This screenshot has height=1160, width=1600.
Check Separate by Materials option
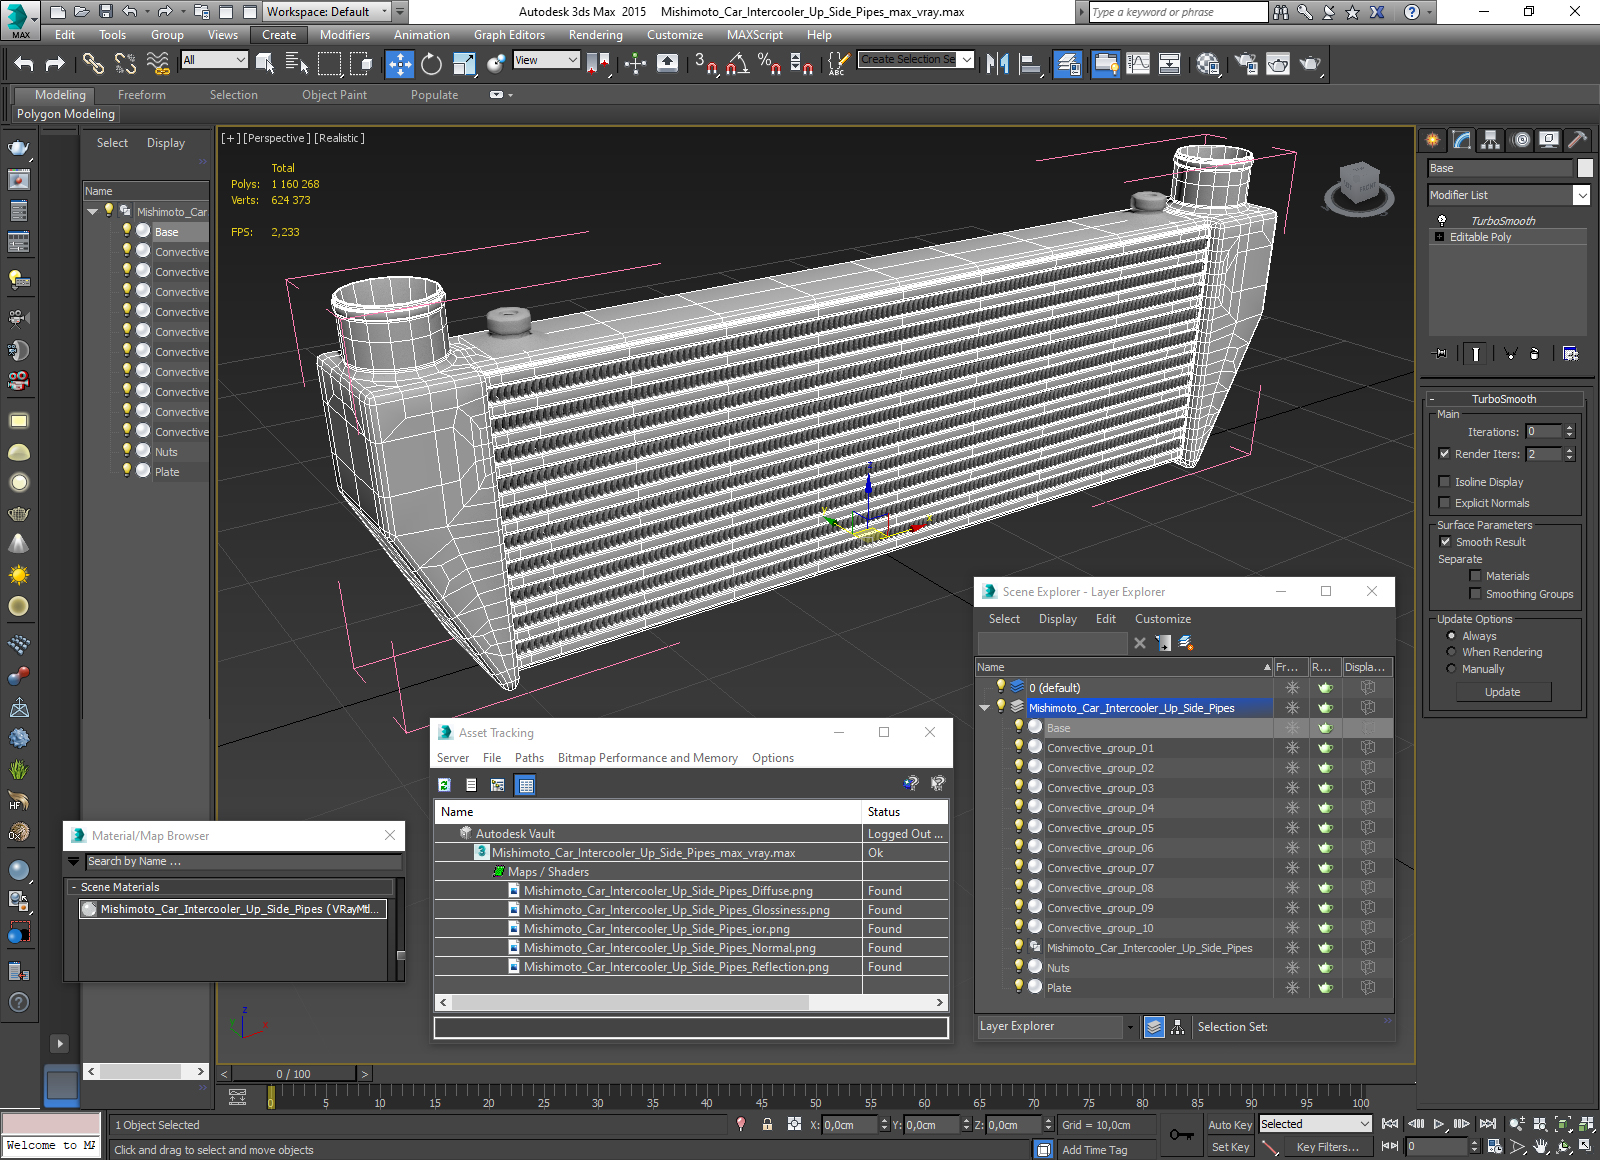click(1475, 576)
